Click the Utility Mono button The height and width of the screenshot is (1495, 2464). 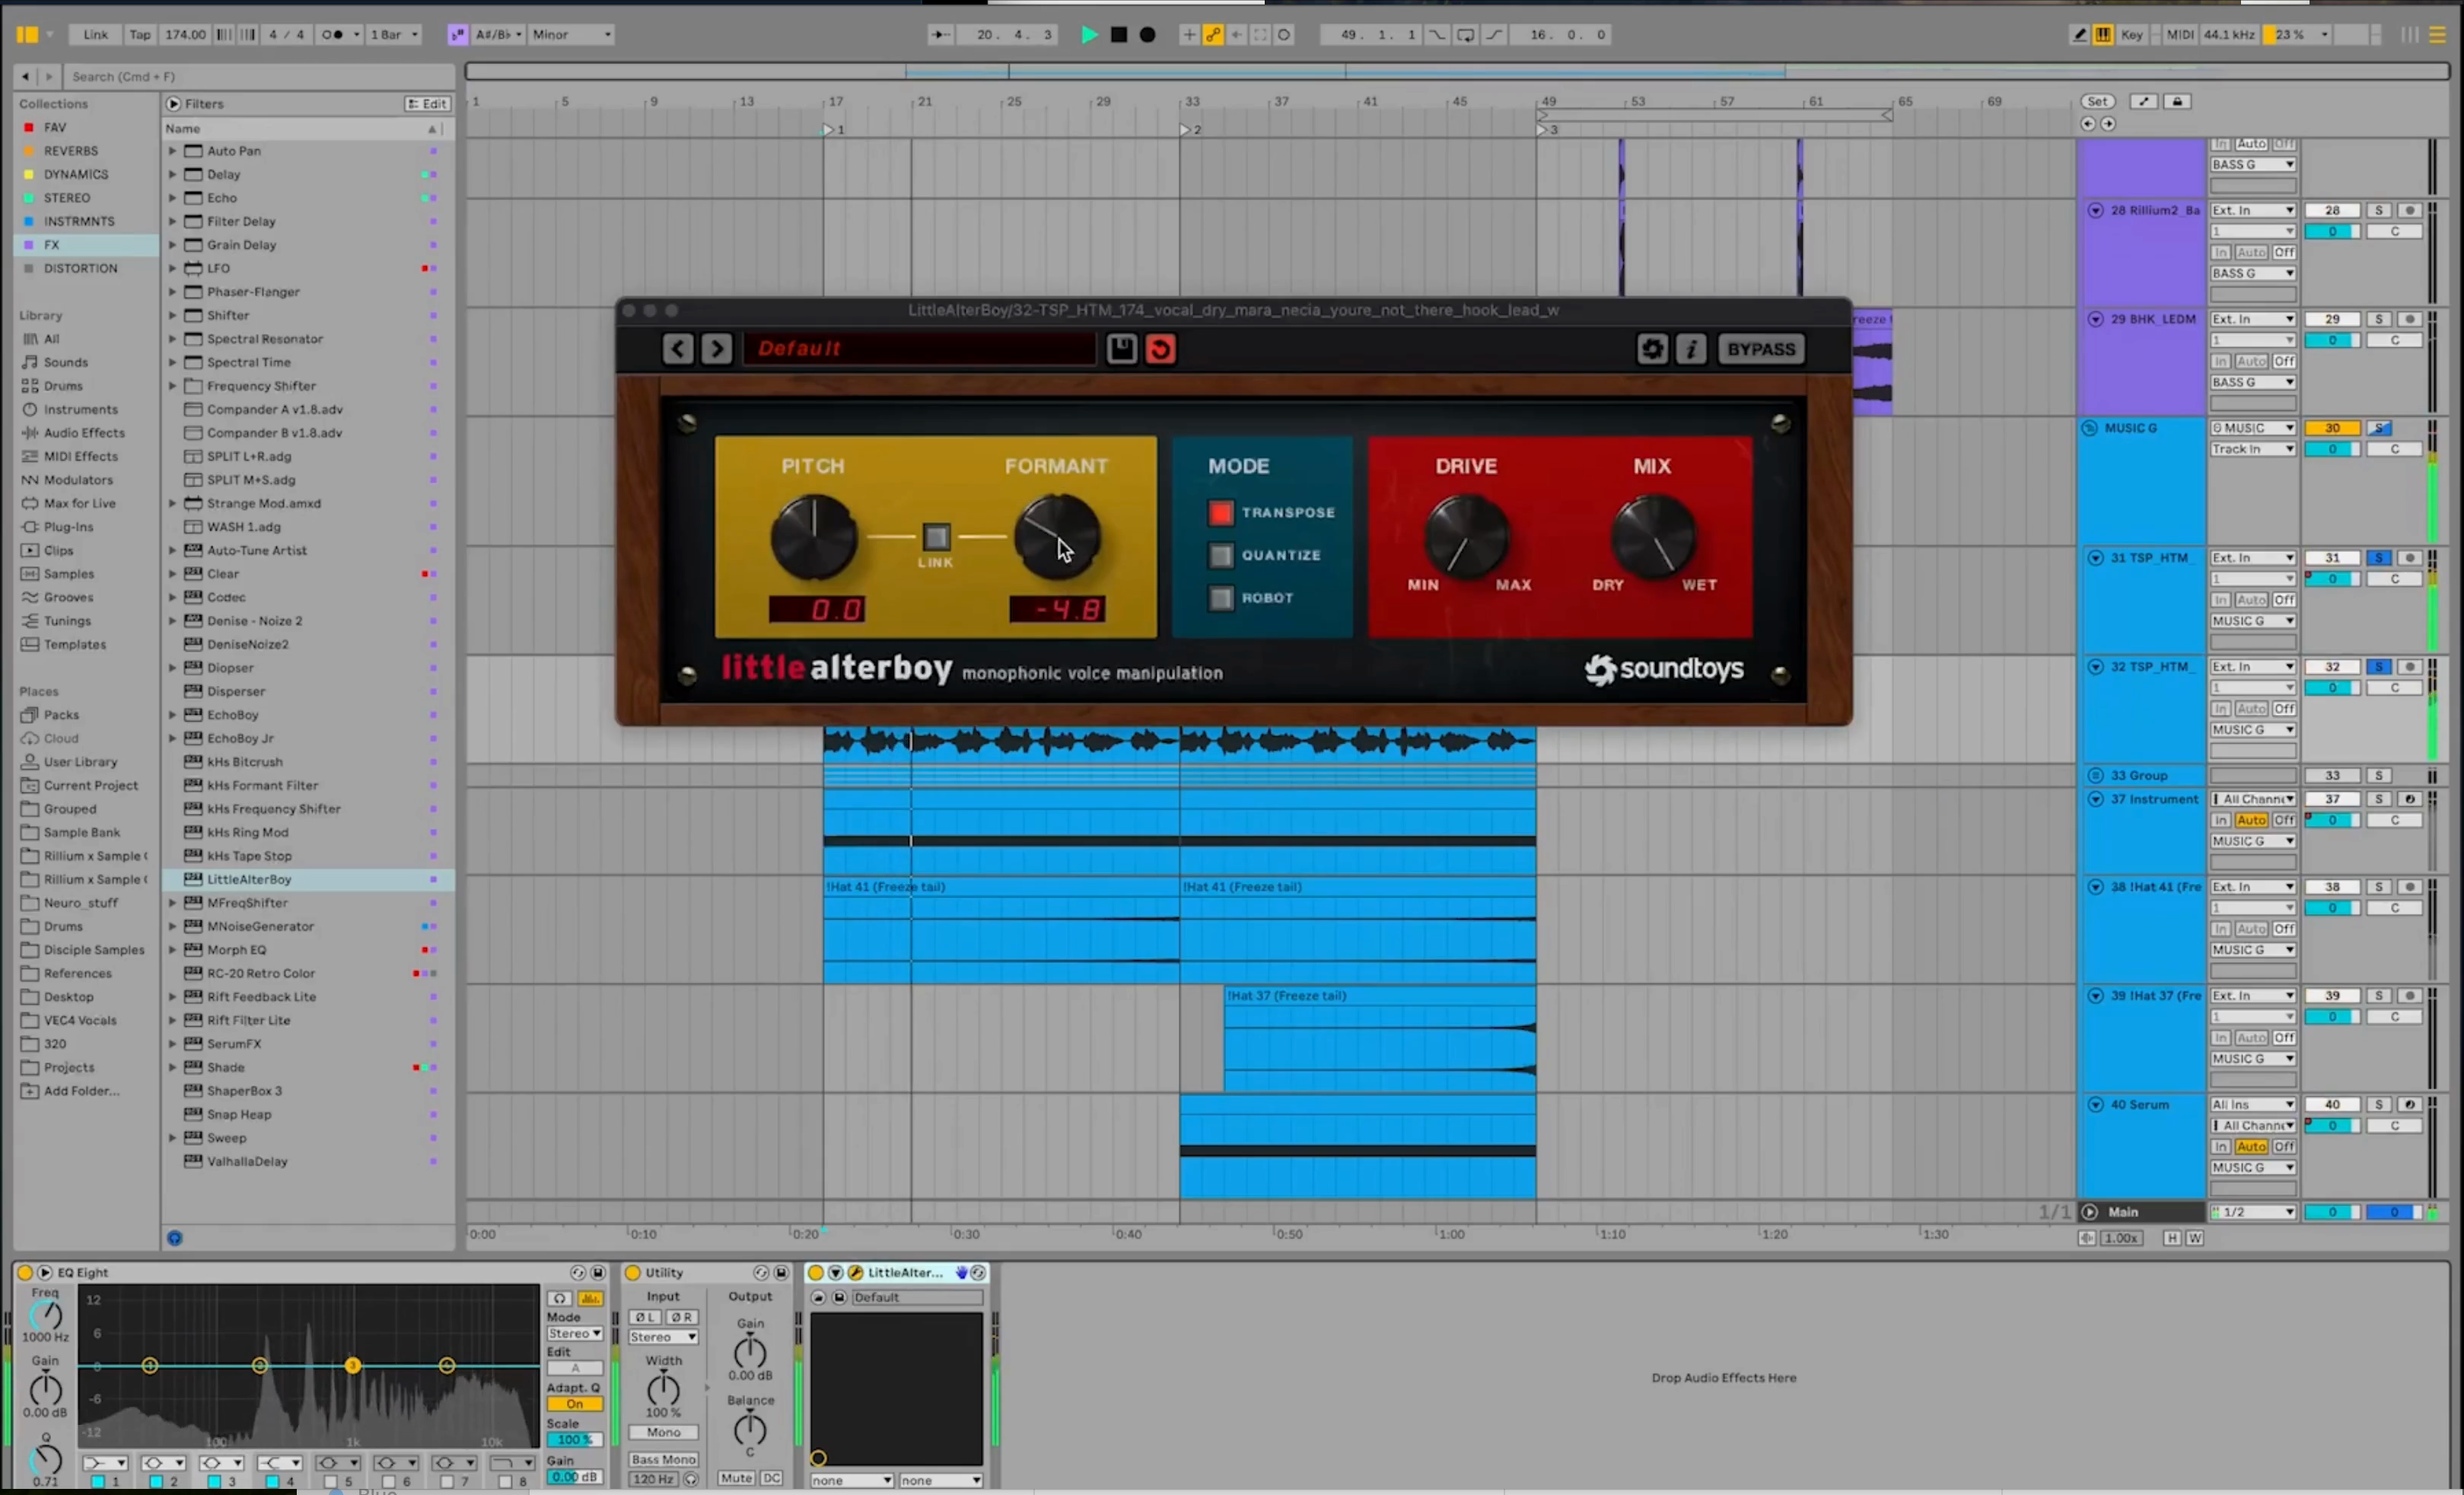663,1432
